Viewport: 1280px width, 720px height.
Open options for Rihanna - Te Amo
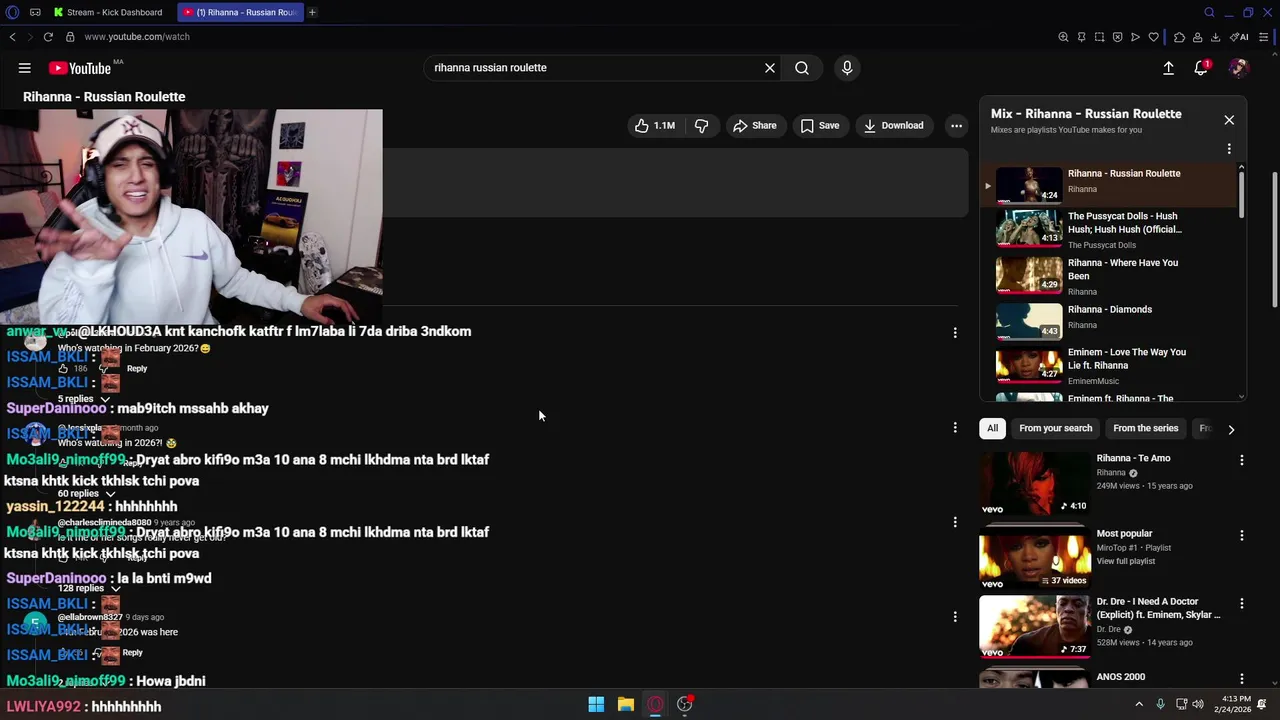pyautogui.click(x=1242, y=460)
